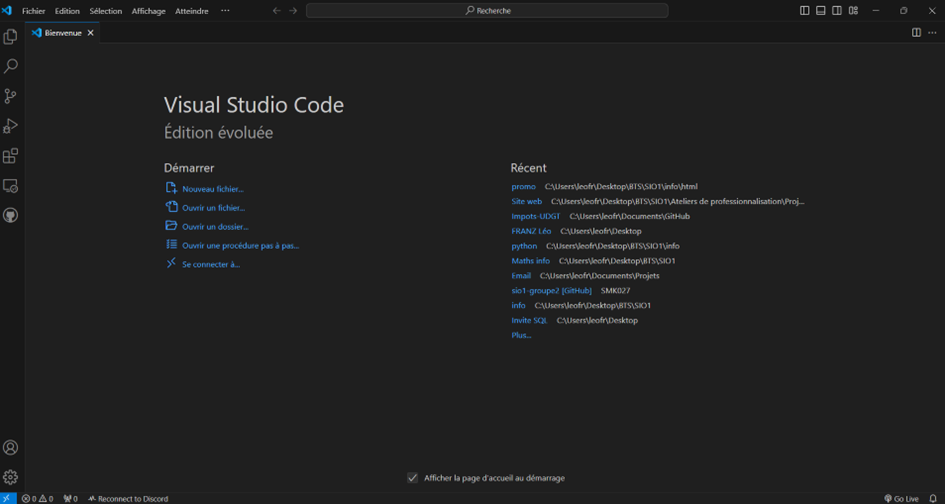Open recent folder python

click(524, 246)
